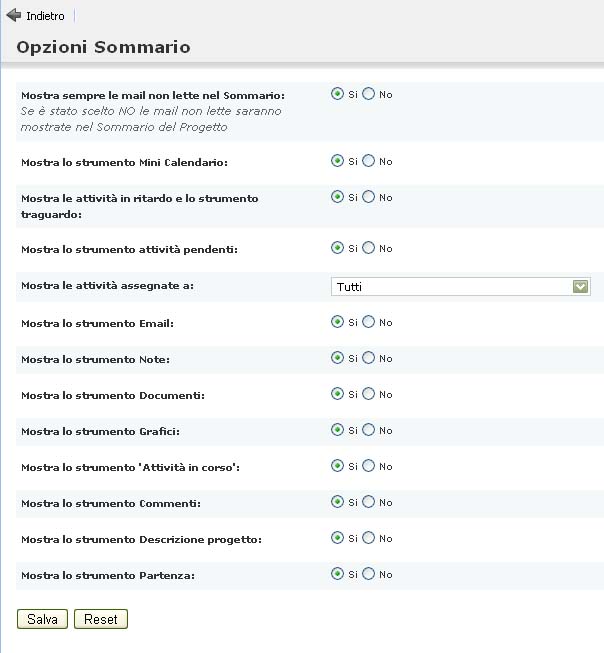The width and height of the screenshot is (604, 653).
Task: Click the green arrow of the Tutti dropdown
Action: pos(580,287)
